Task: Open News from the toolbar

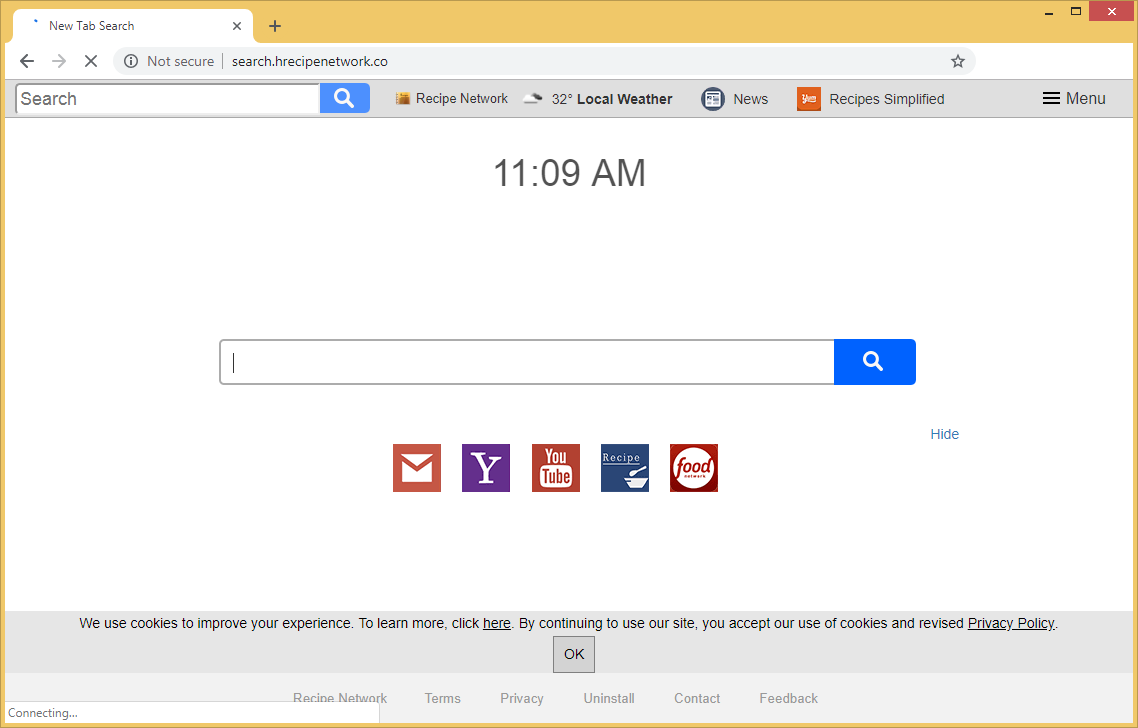Action: [x=735, y=99]
